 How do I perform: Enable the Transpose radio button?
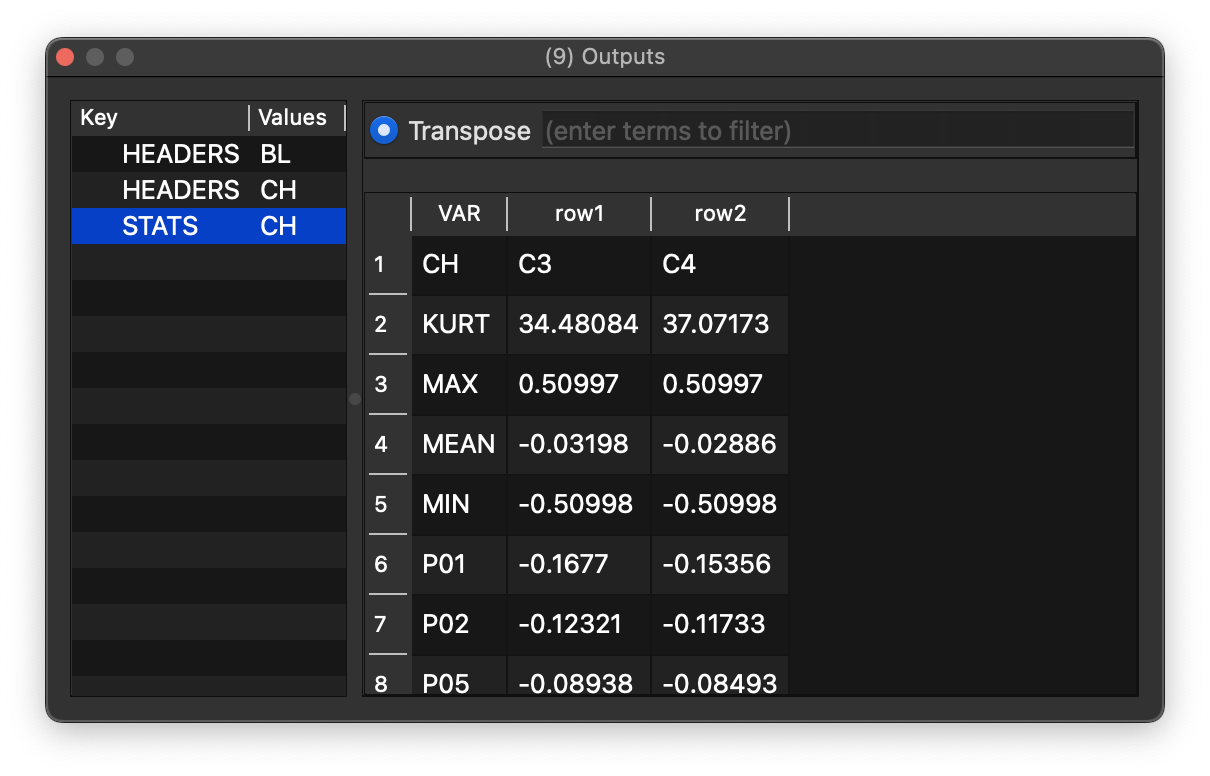(383, 130)
